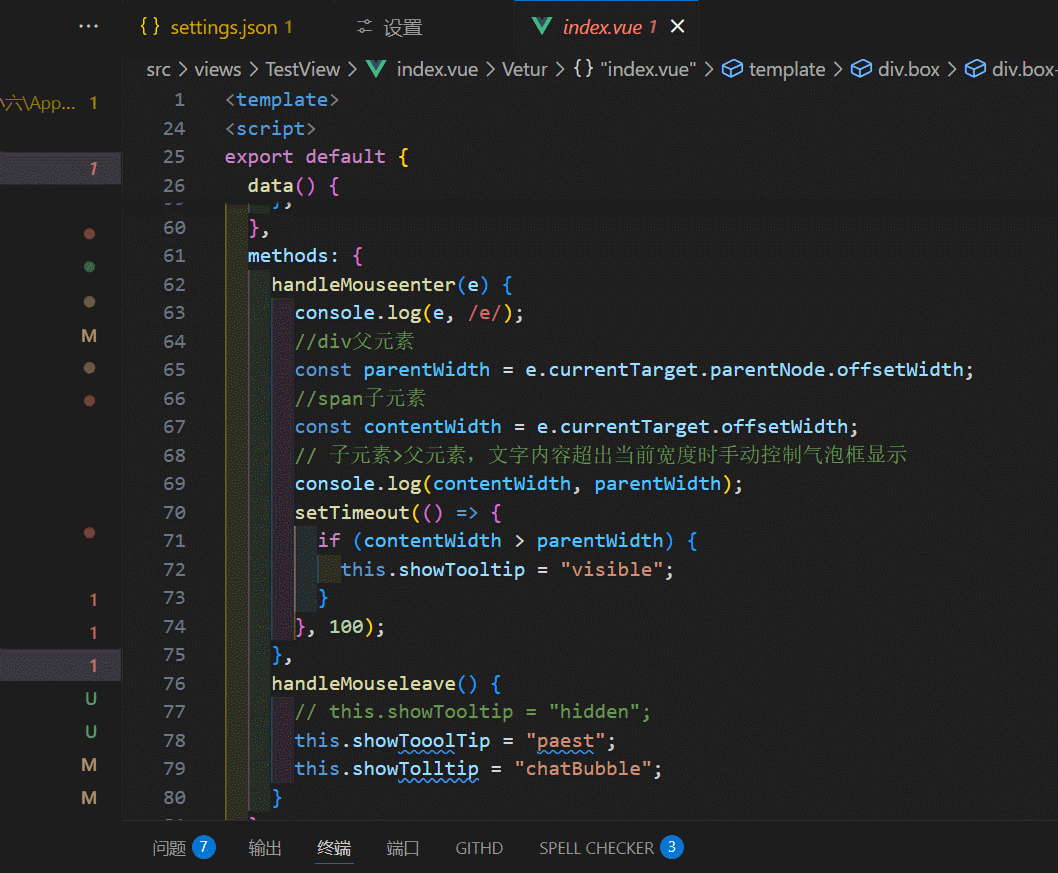
Task: Click the Vue icon in the breadcrumb
Action: (376, 69)
